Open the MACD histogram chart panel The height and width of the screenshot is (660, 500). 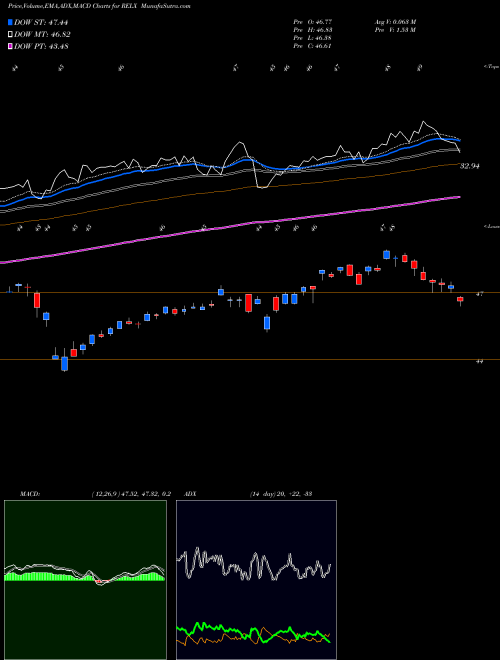click(85, 580)
